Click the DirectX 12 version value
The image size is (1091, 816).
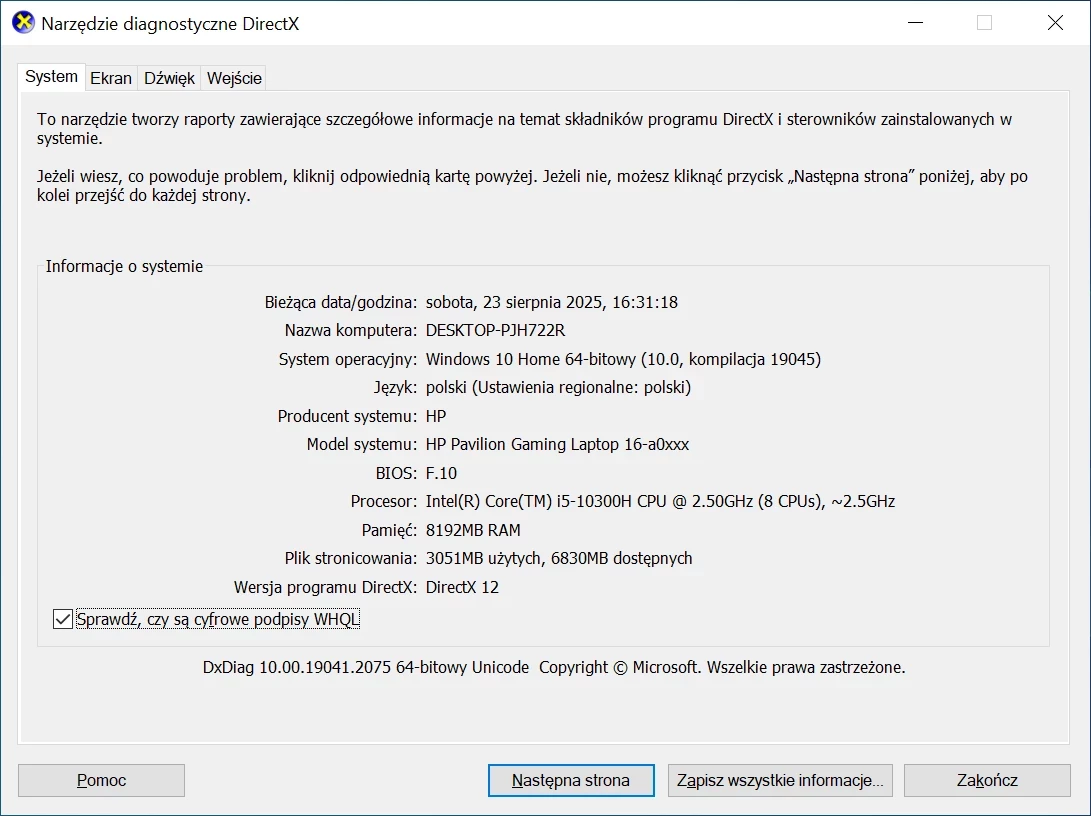462,587
